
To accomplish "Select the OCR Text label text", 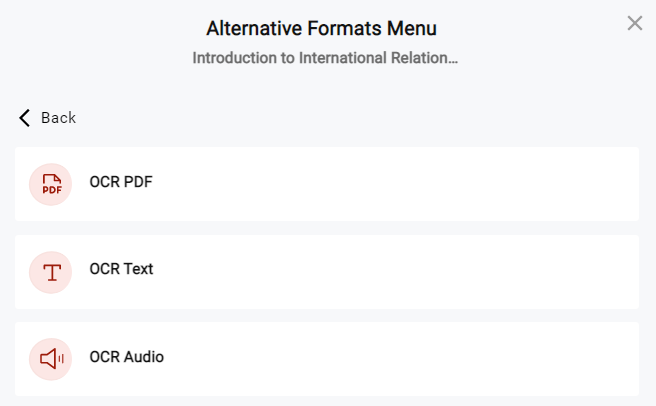I will [121, 269].
